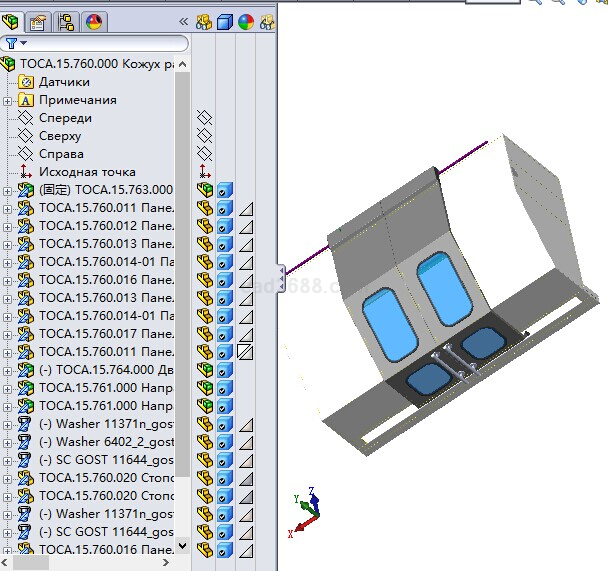Screen dimensions: 608x571
Task: Click the Appearances color sphere column header
Action: point(246,22)
